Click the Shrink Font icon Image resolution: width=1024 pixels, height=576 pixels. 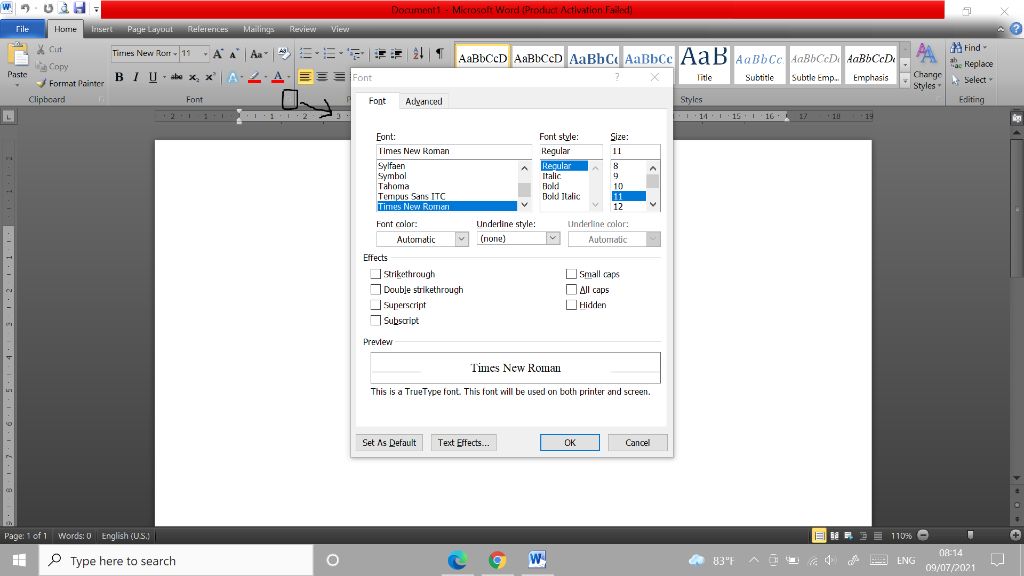point(234,54)
